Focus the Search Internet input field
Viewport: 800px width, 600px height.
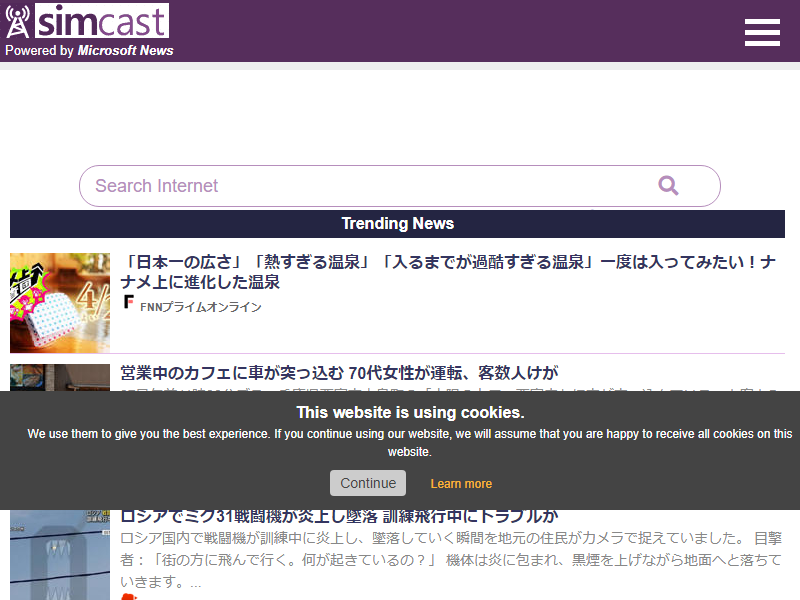click(360, 186)
